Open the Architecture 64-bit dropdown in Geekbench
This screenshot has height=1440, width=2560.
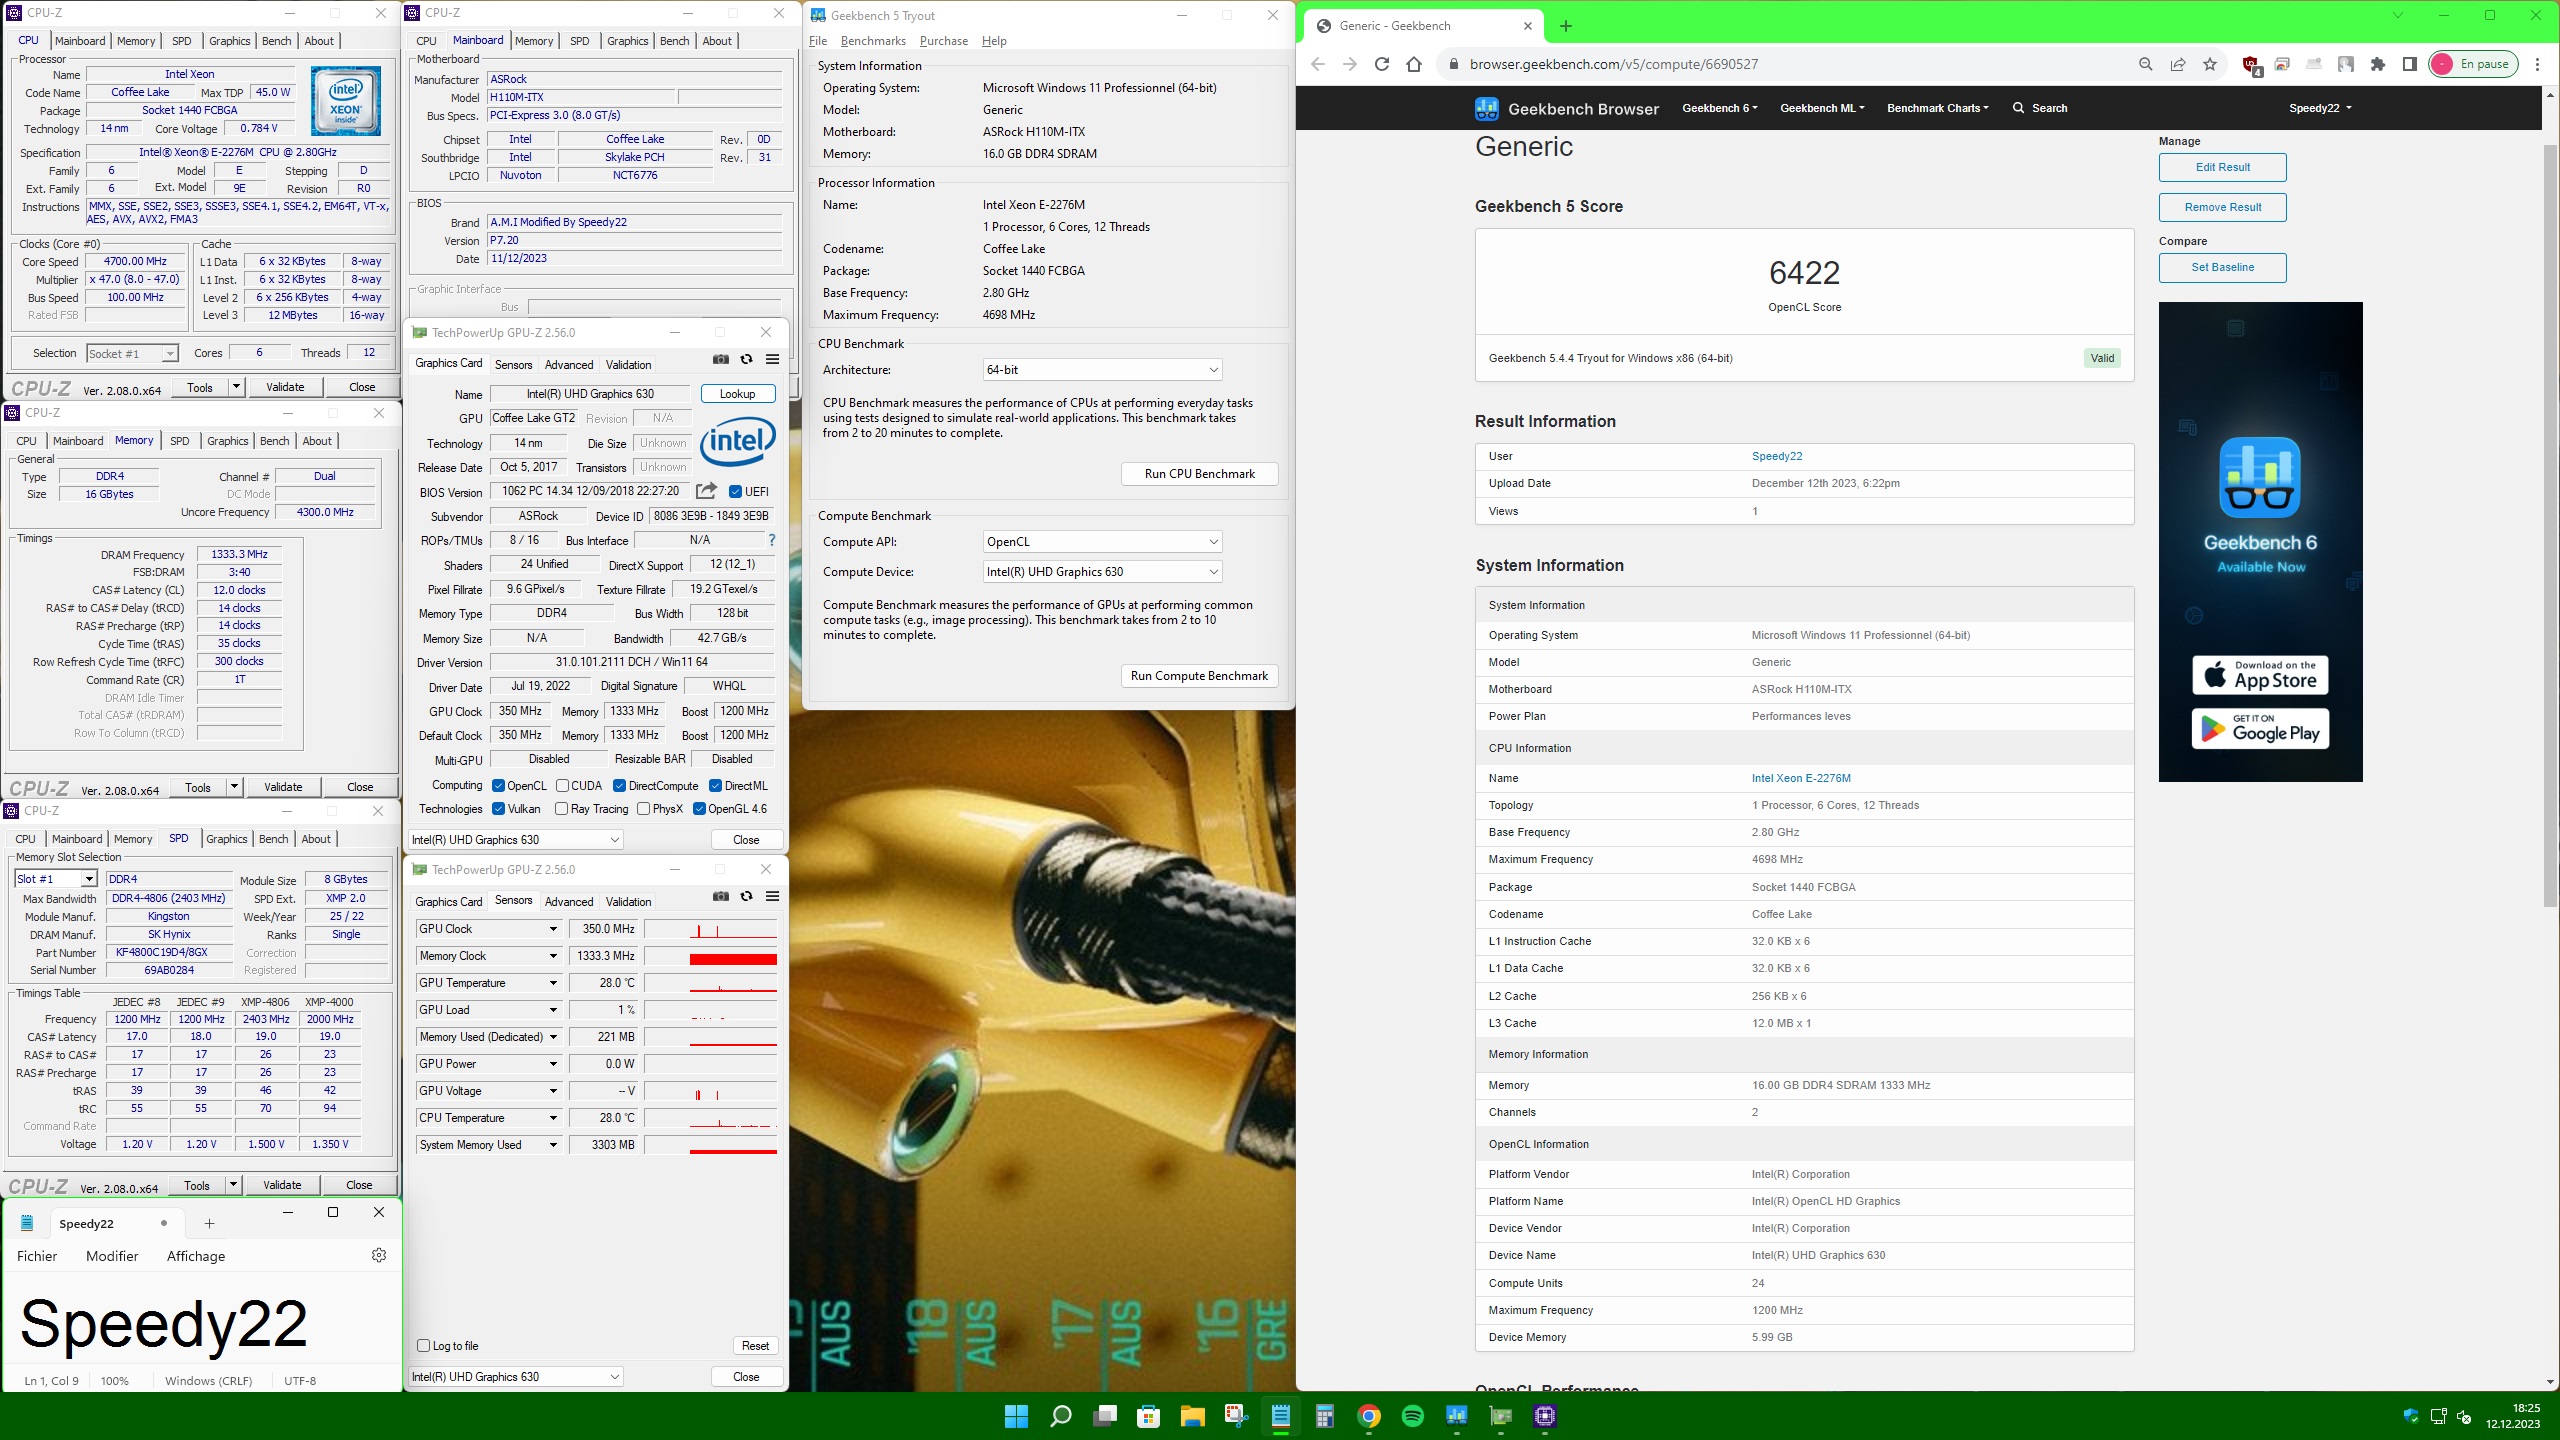pyautogui.click(x=1102, y=370)
